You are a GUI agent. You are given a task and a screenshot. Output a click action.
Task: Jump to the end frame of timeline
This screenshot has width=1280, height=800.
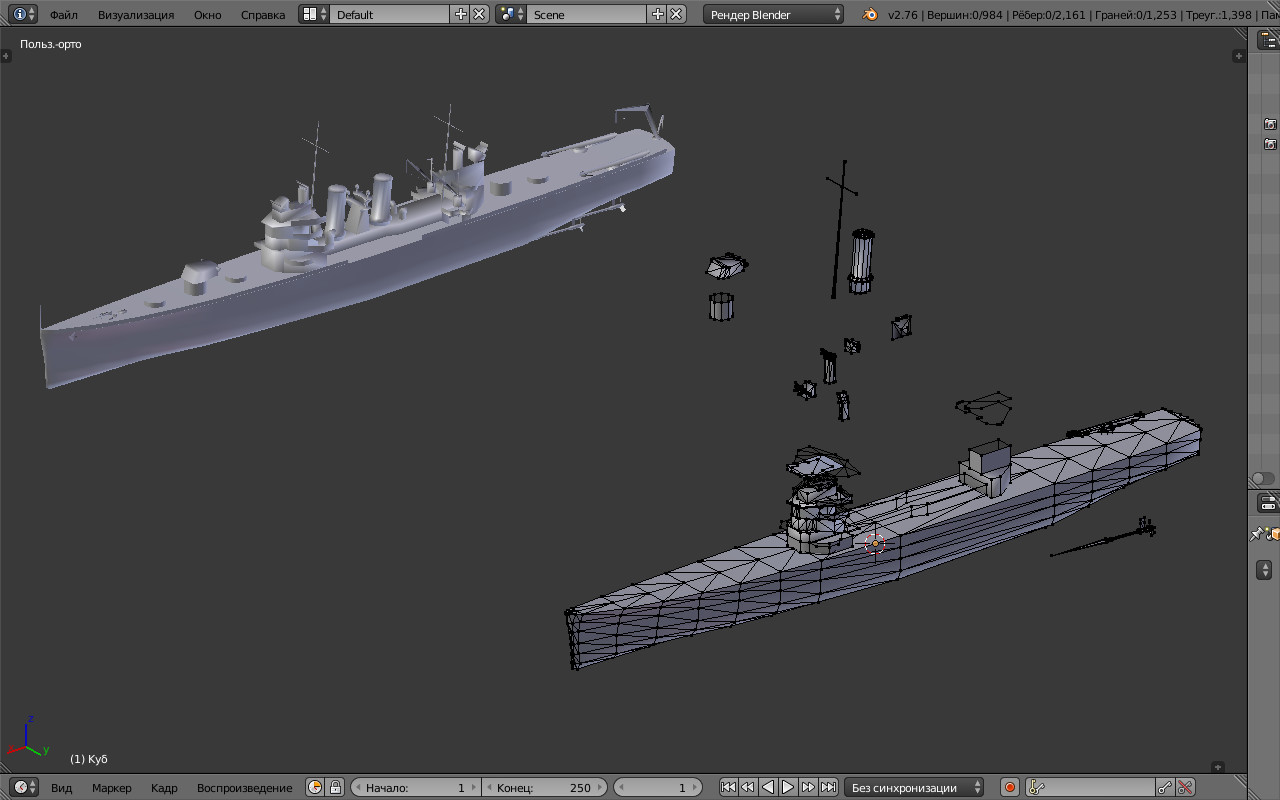(x=828, y=788)
